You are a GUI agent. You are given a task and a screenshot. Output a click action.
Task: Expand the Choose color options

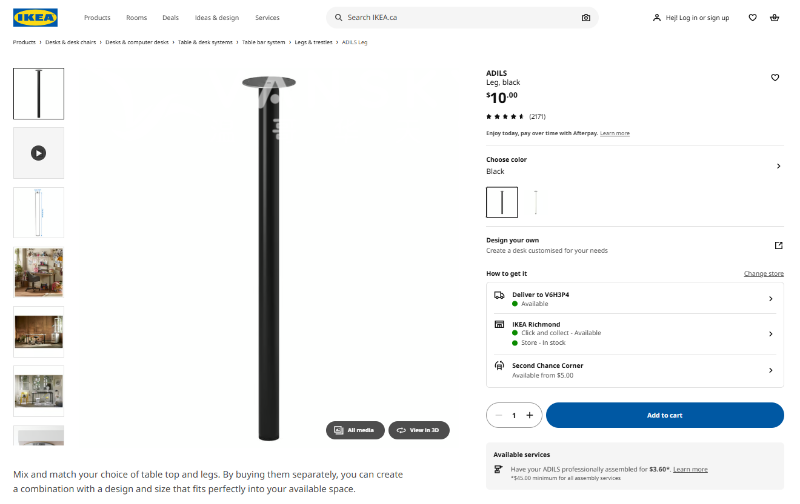click(x=778, y=166)
